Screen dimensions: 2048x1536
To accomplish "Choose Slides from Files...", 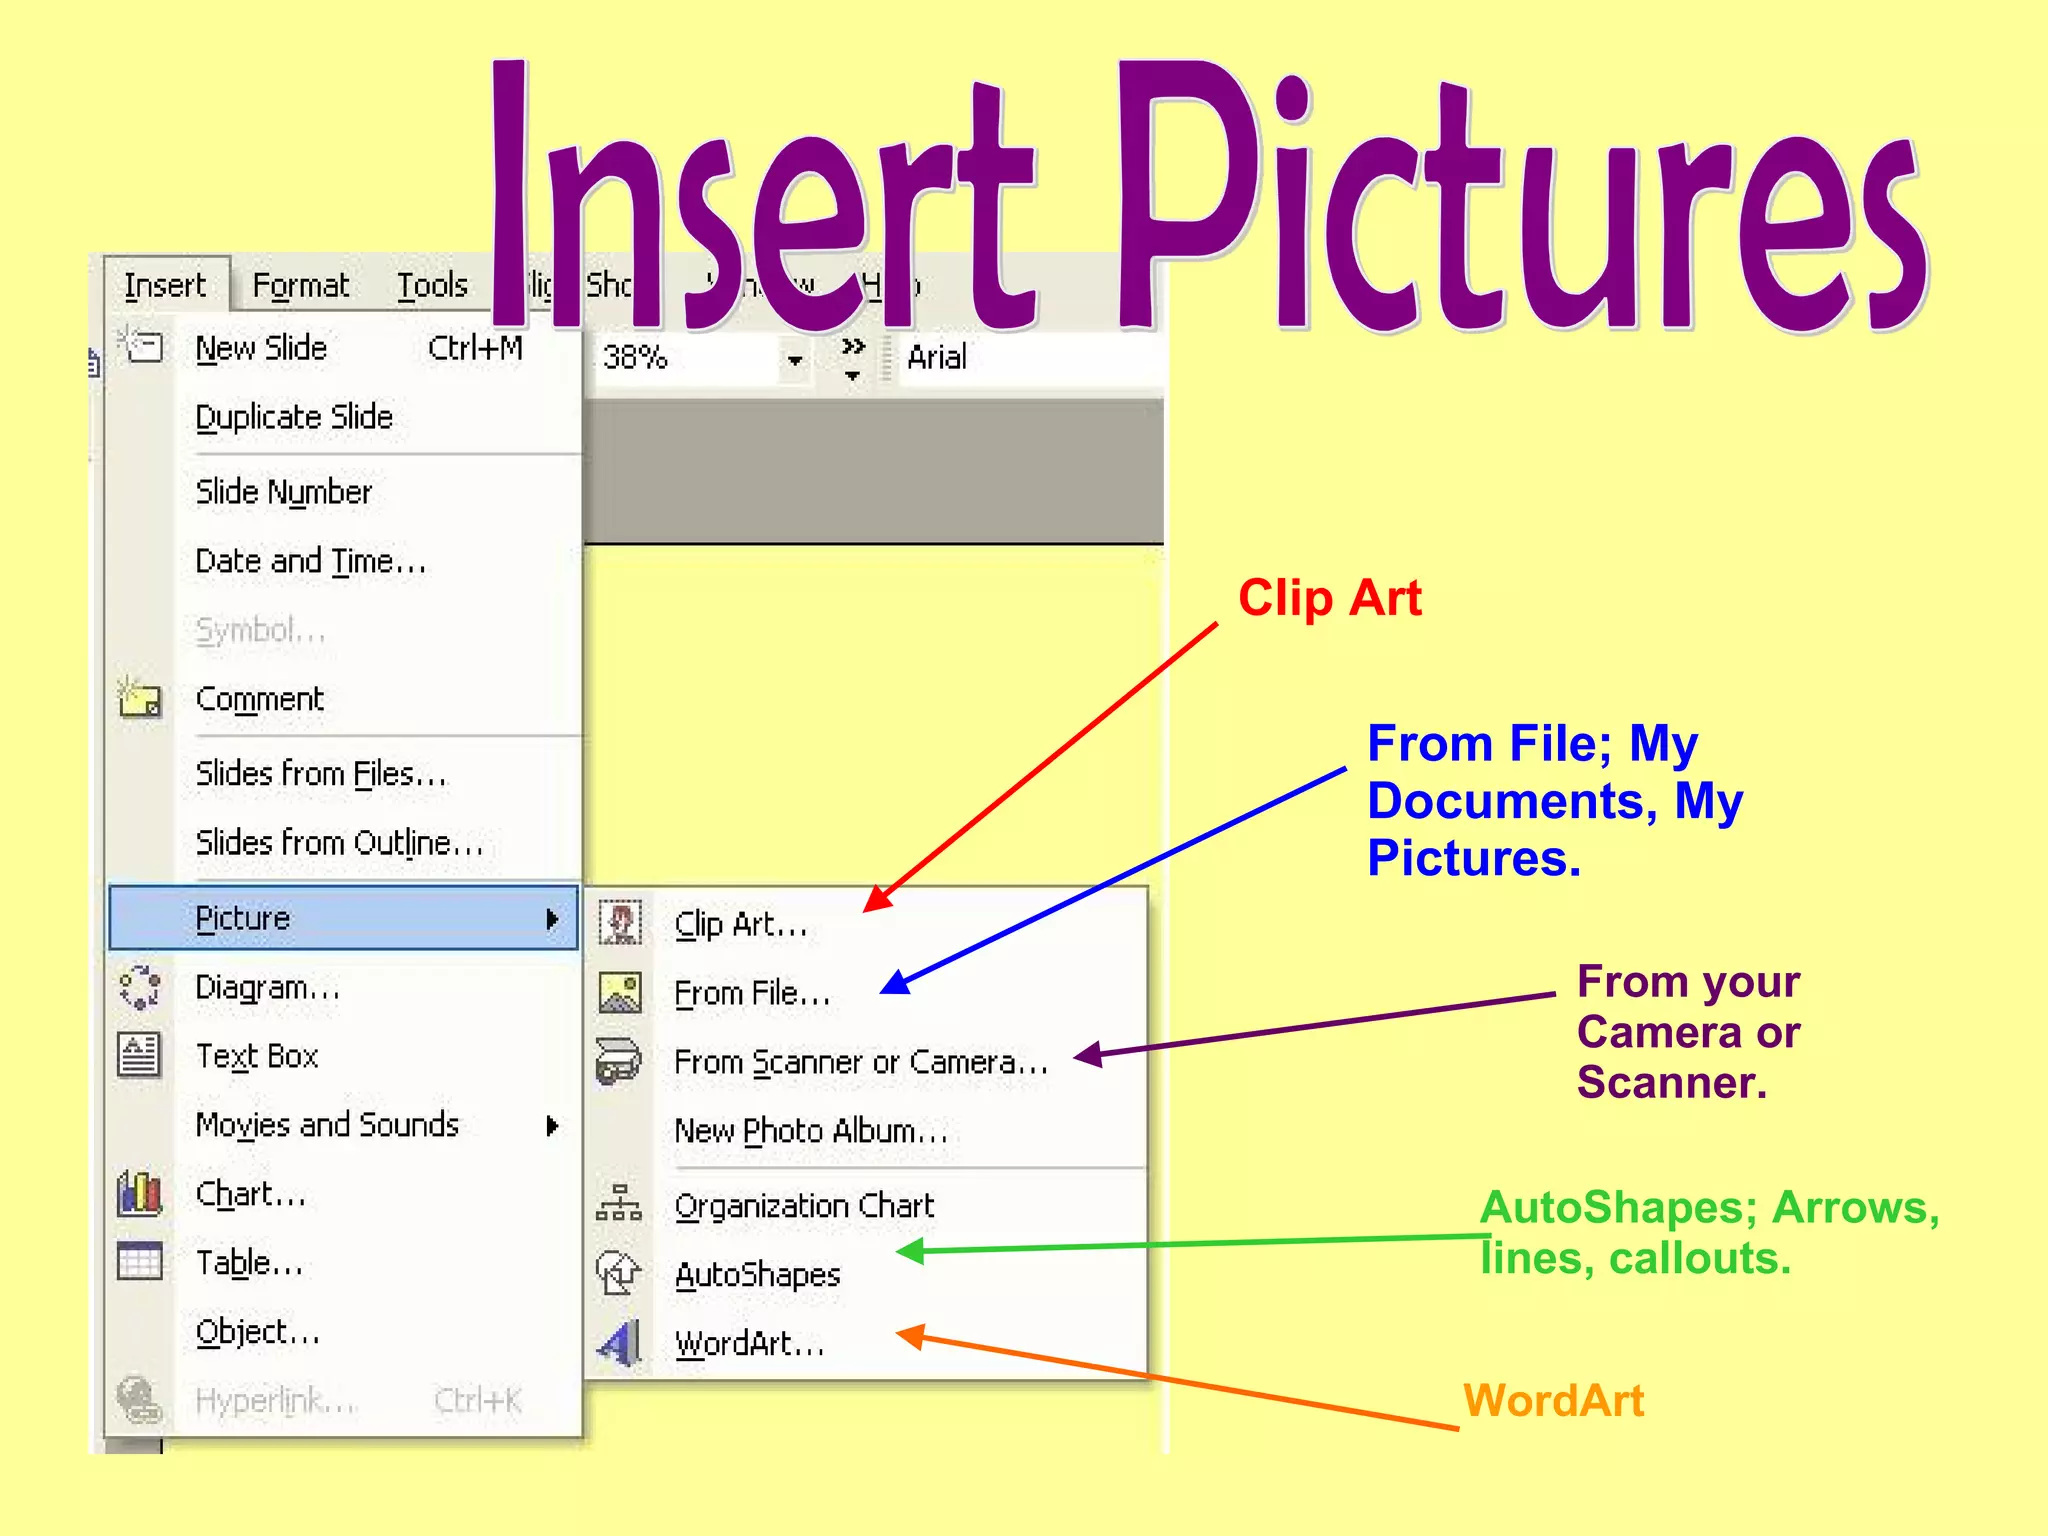I will [343, 773].
